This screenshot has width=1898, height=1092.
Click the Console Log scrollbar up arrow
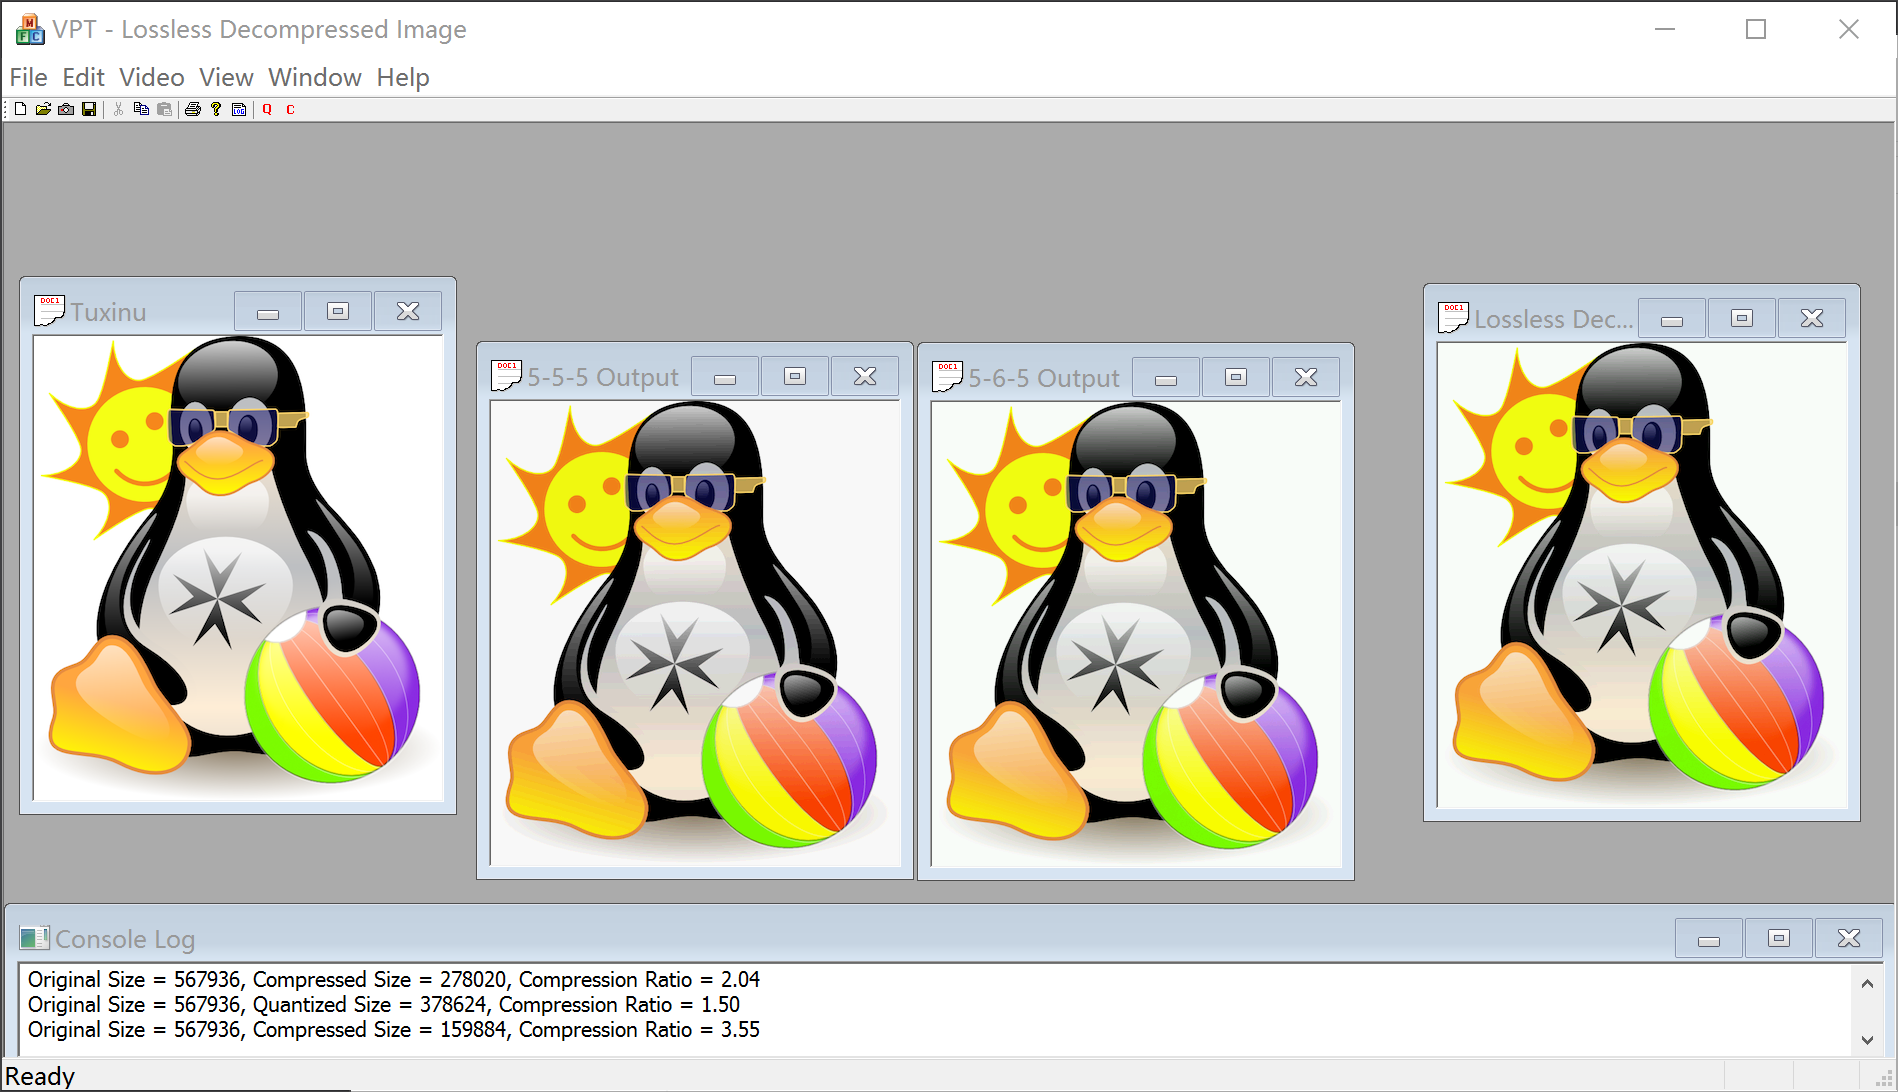click(1867, 983)
